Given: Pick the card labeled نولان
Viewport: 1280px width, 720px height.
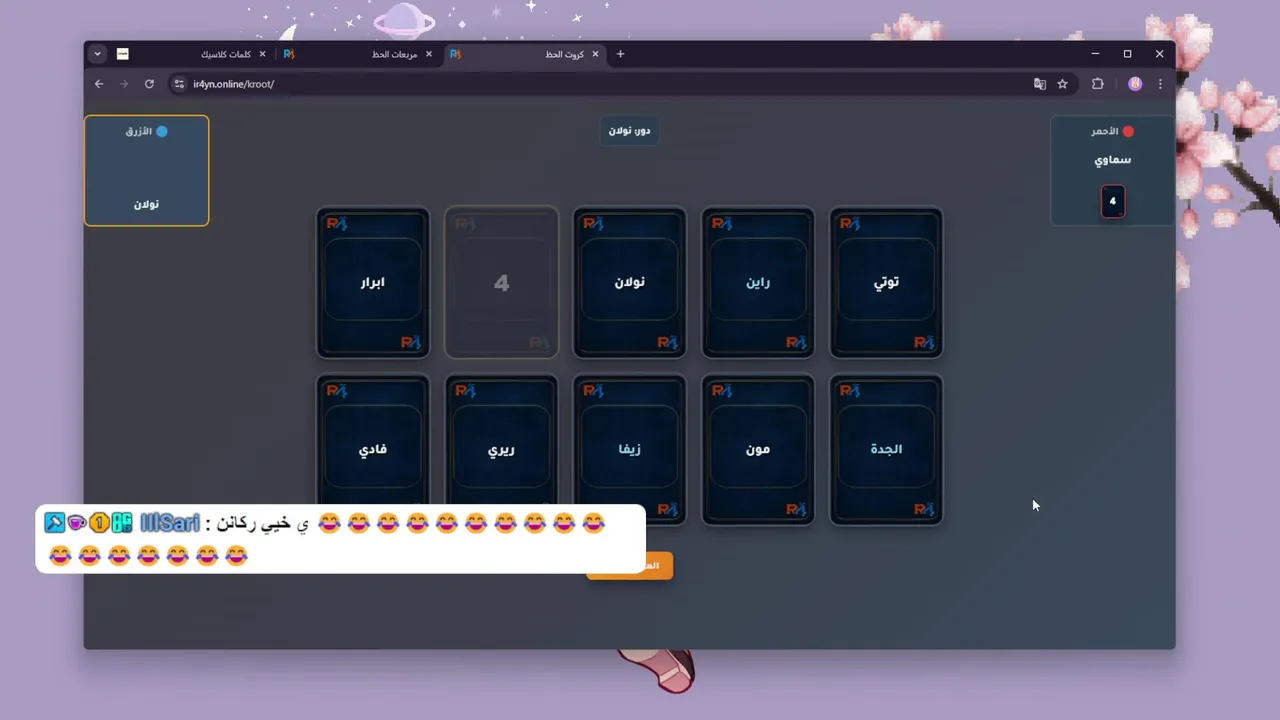Looking at the screenshot, I should coord(629,282).
